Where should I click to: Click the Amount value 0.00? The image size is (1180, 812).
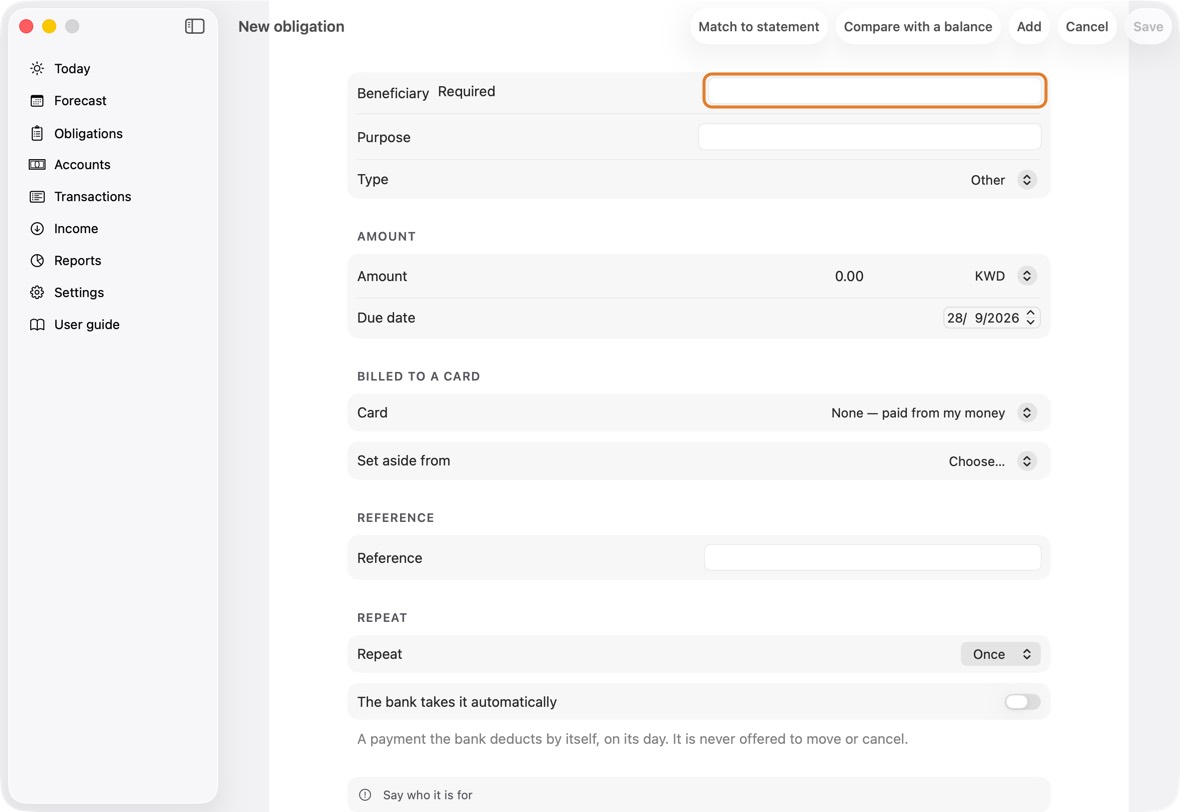pos(849,276)
